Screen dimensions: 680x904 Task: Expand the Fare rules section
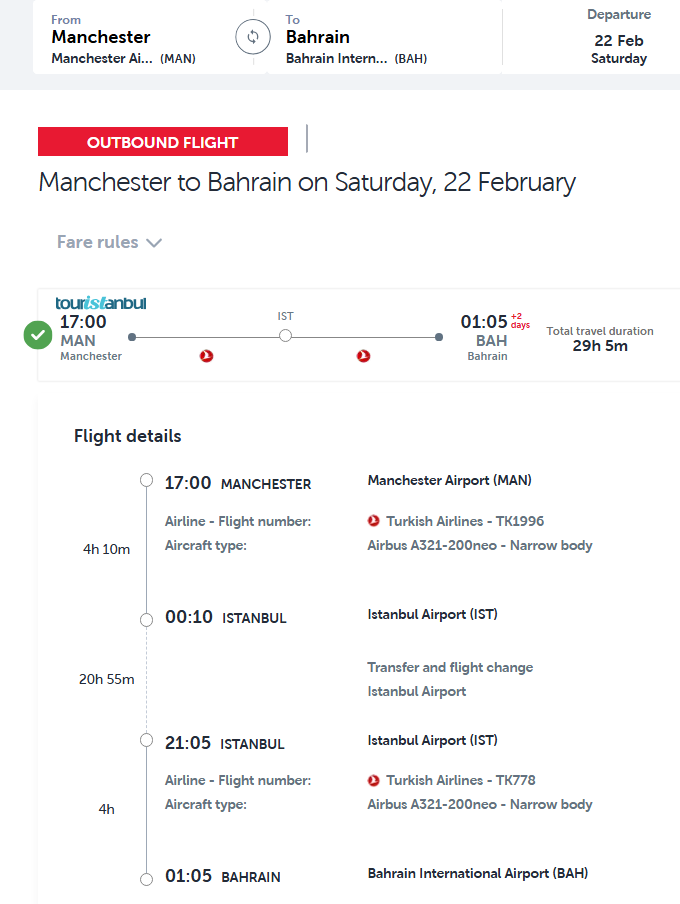click(110, 242)
